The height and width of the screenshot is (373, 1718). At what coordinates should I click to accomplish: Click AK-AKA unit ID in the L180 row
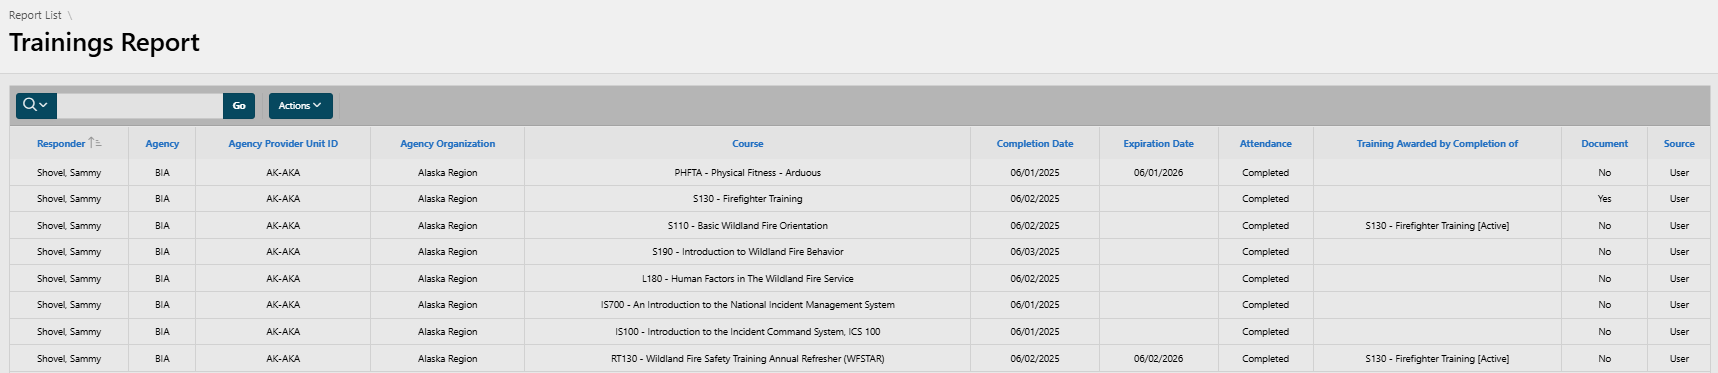point(283,279)
